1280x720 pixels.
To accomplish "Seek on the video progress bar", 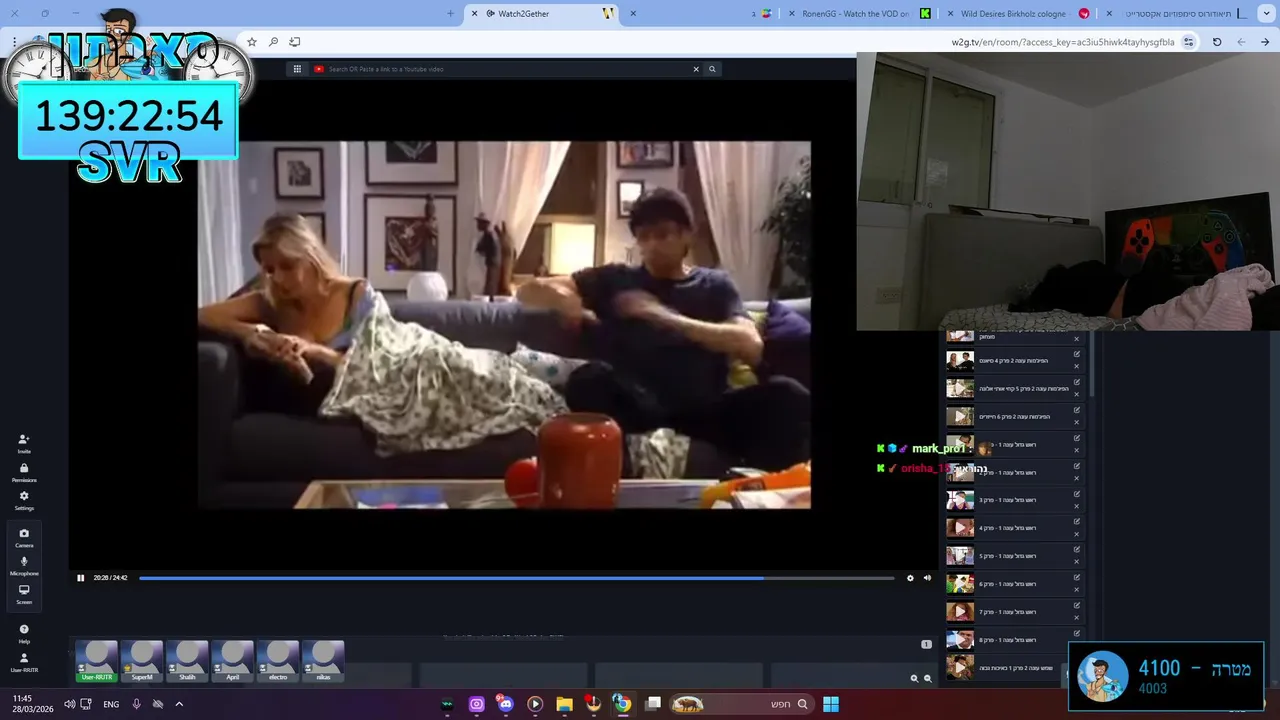I will [516, 577].
